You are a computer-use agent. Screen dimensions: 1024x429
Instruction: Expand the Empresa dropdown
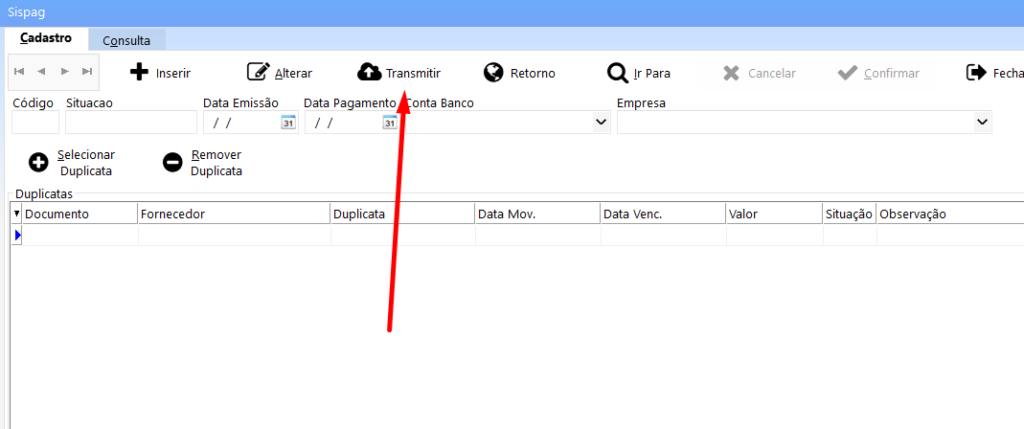coord(981,122)
